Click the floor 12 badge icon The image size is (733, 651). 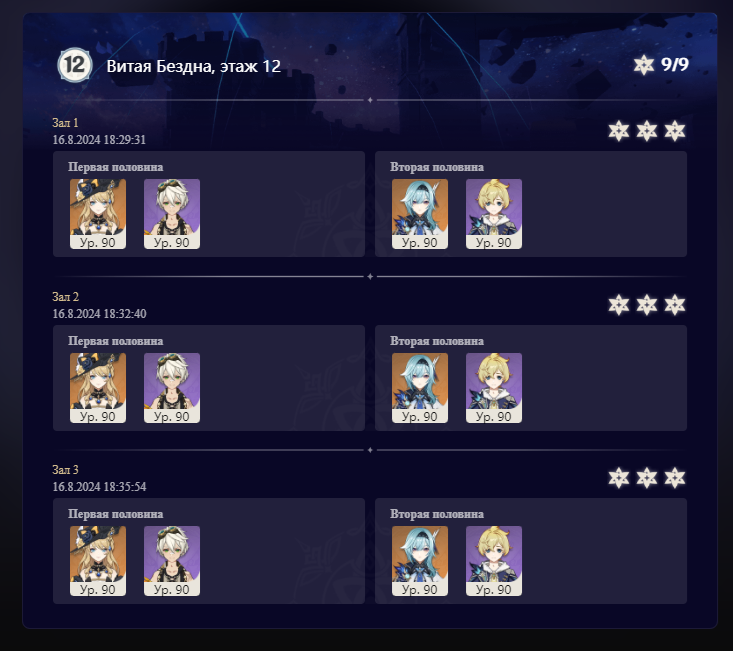75,65
